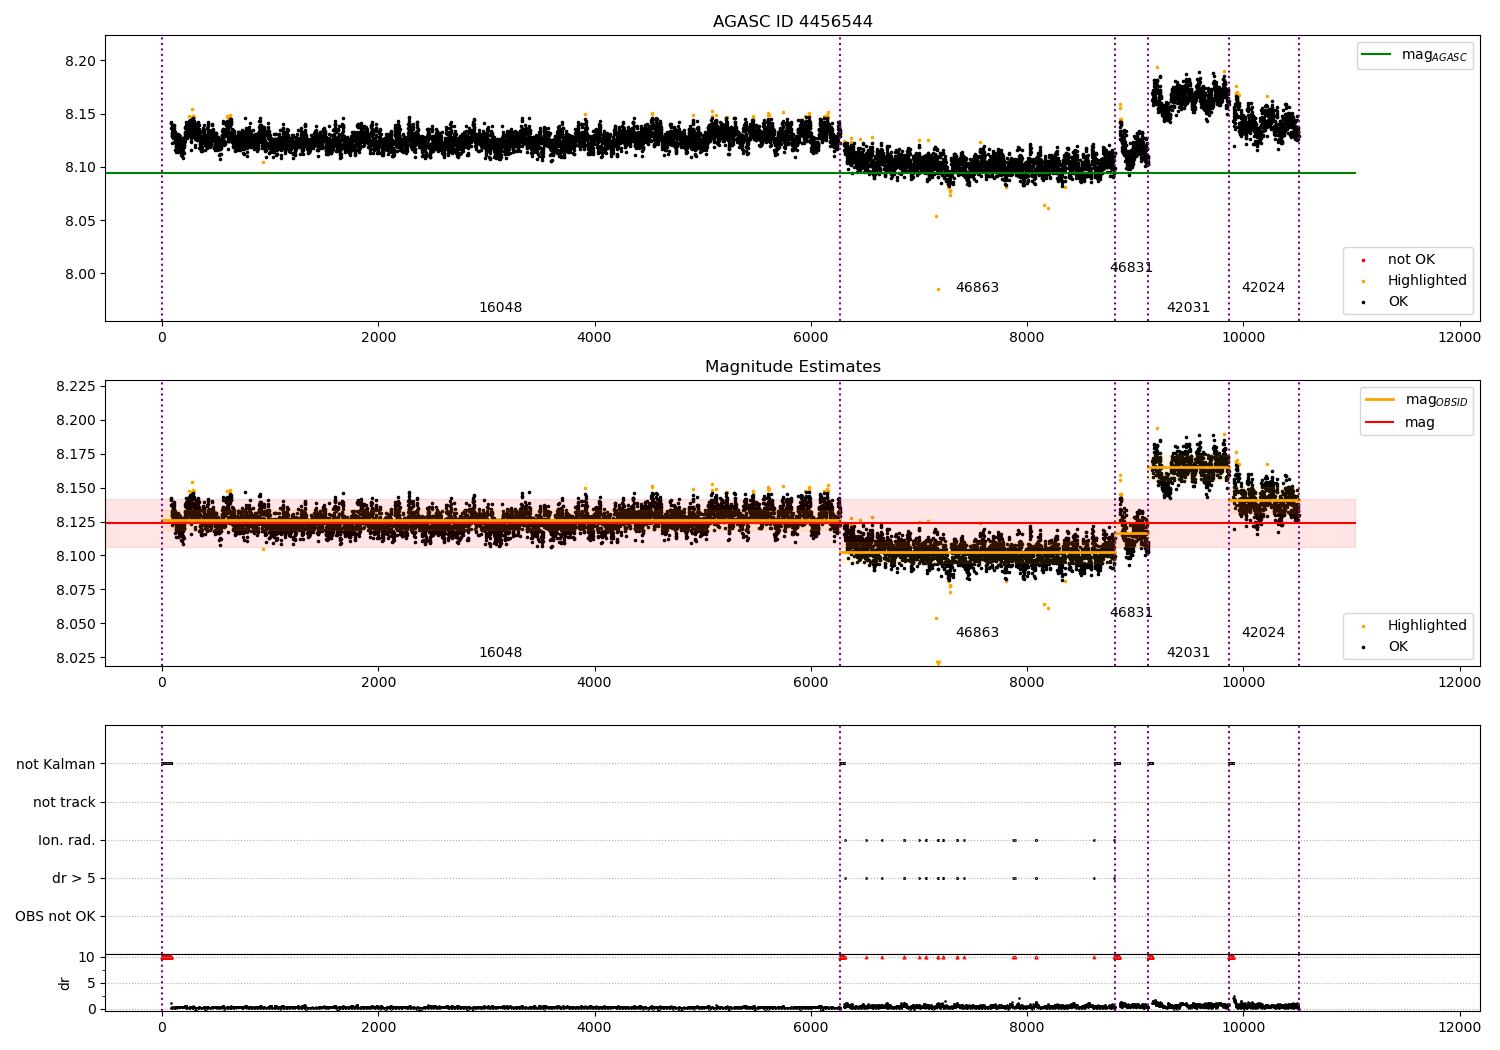Click the lowest orange outlier point in top plot
This screenshot has width=1500, height=1050.
[938, 289]
